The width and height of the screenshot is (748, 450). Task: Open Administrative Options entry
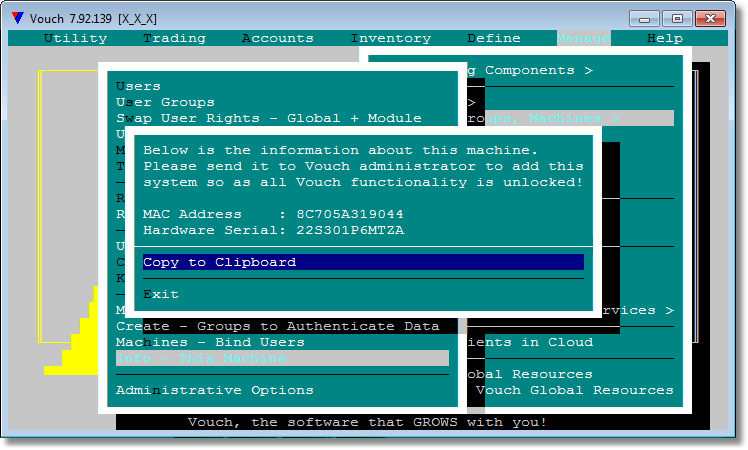click(x=215, y=390)
